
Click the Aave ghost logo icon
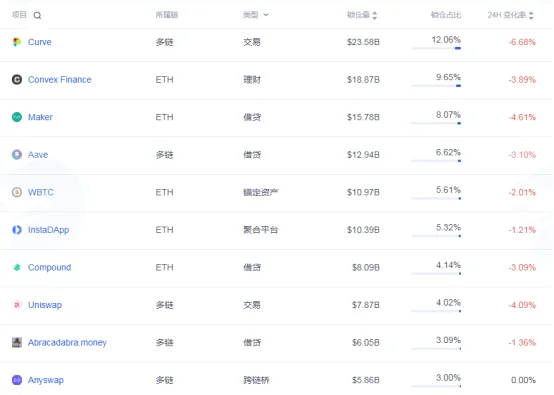(17, 155)
